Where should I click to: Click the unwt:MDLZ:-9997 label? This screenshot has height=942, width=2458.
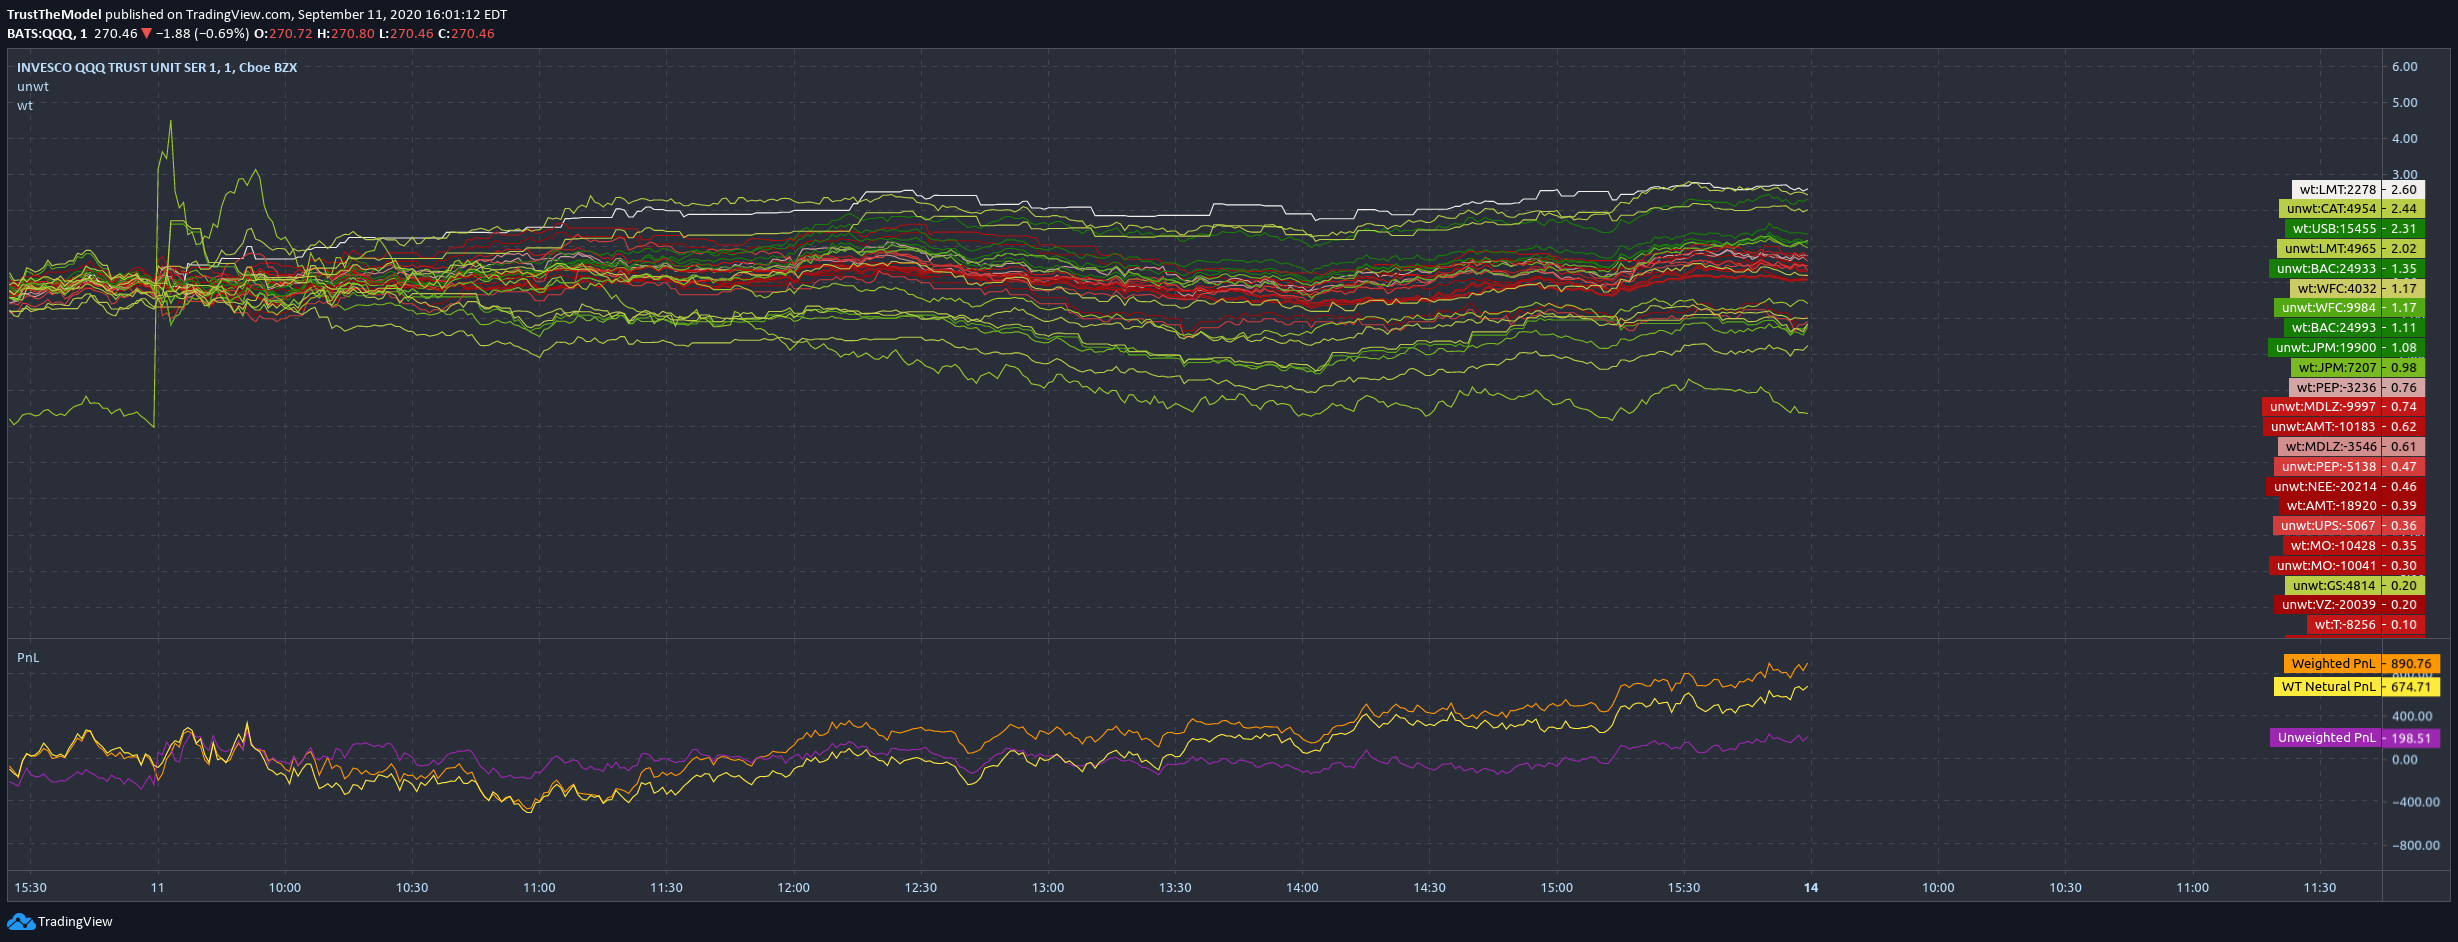2322,407
